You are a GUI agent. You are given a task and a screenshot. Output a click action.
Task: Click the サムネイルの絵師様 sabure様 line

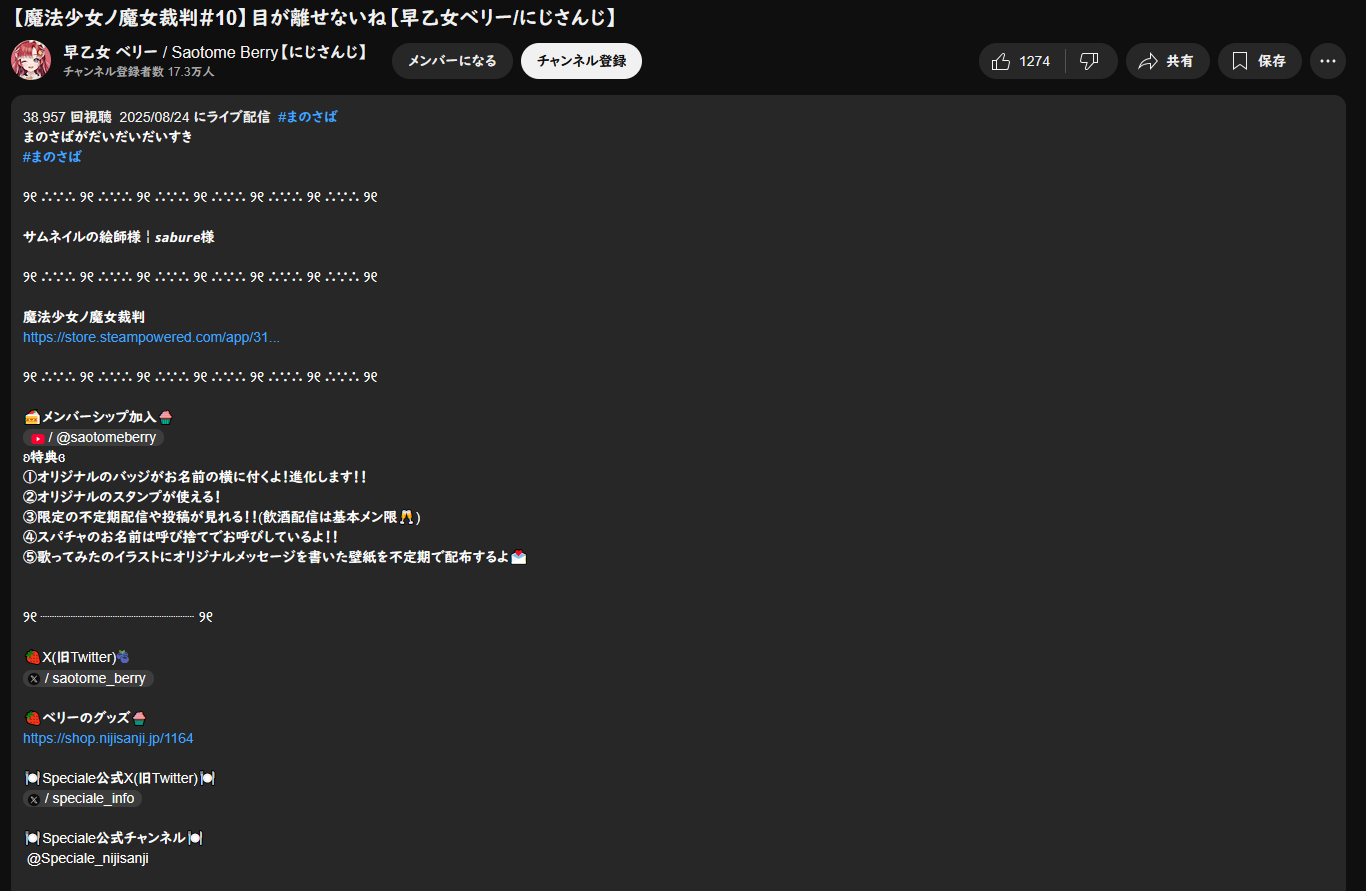(x=119, y=237)
